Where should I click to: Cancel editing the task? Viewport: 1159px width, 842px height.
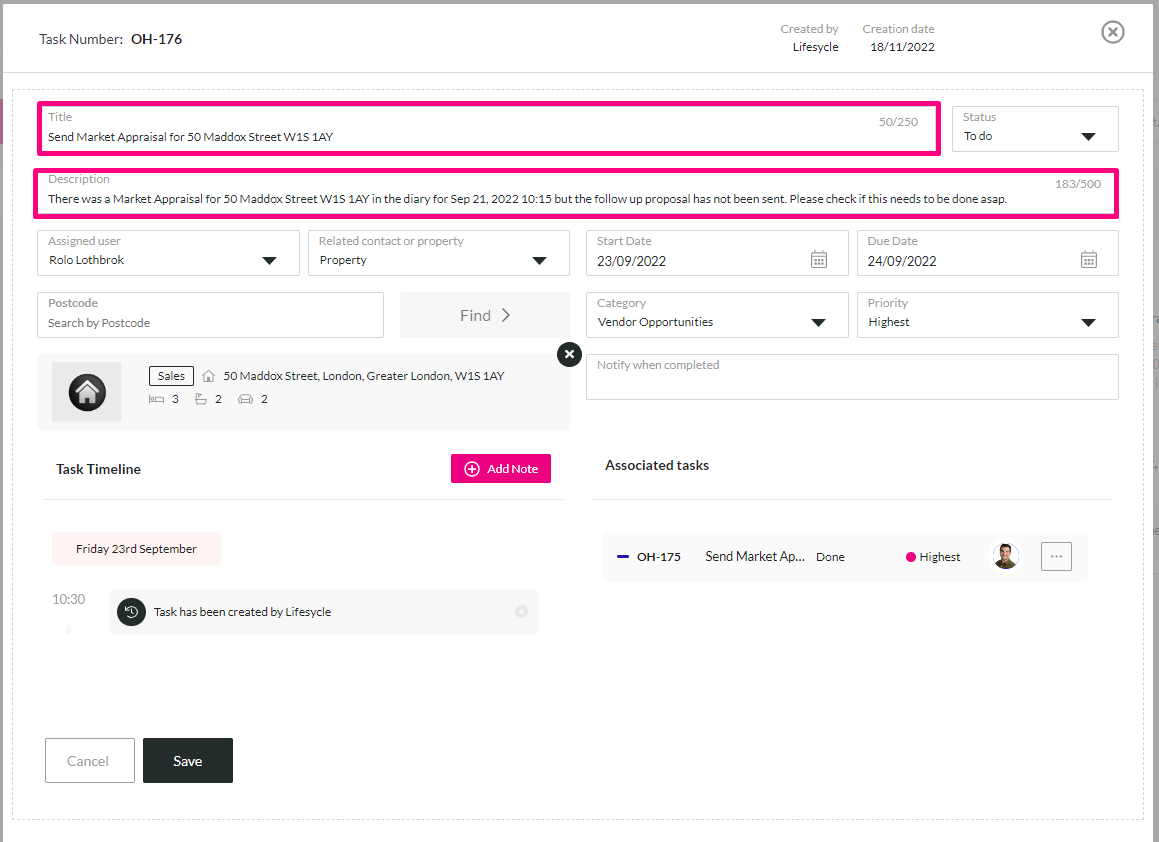pos(89,760)
